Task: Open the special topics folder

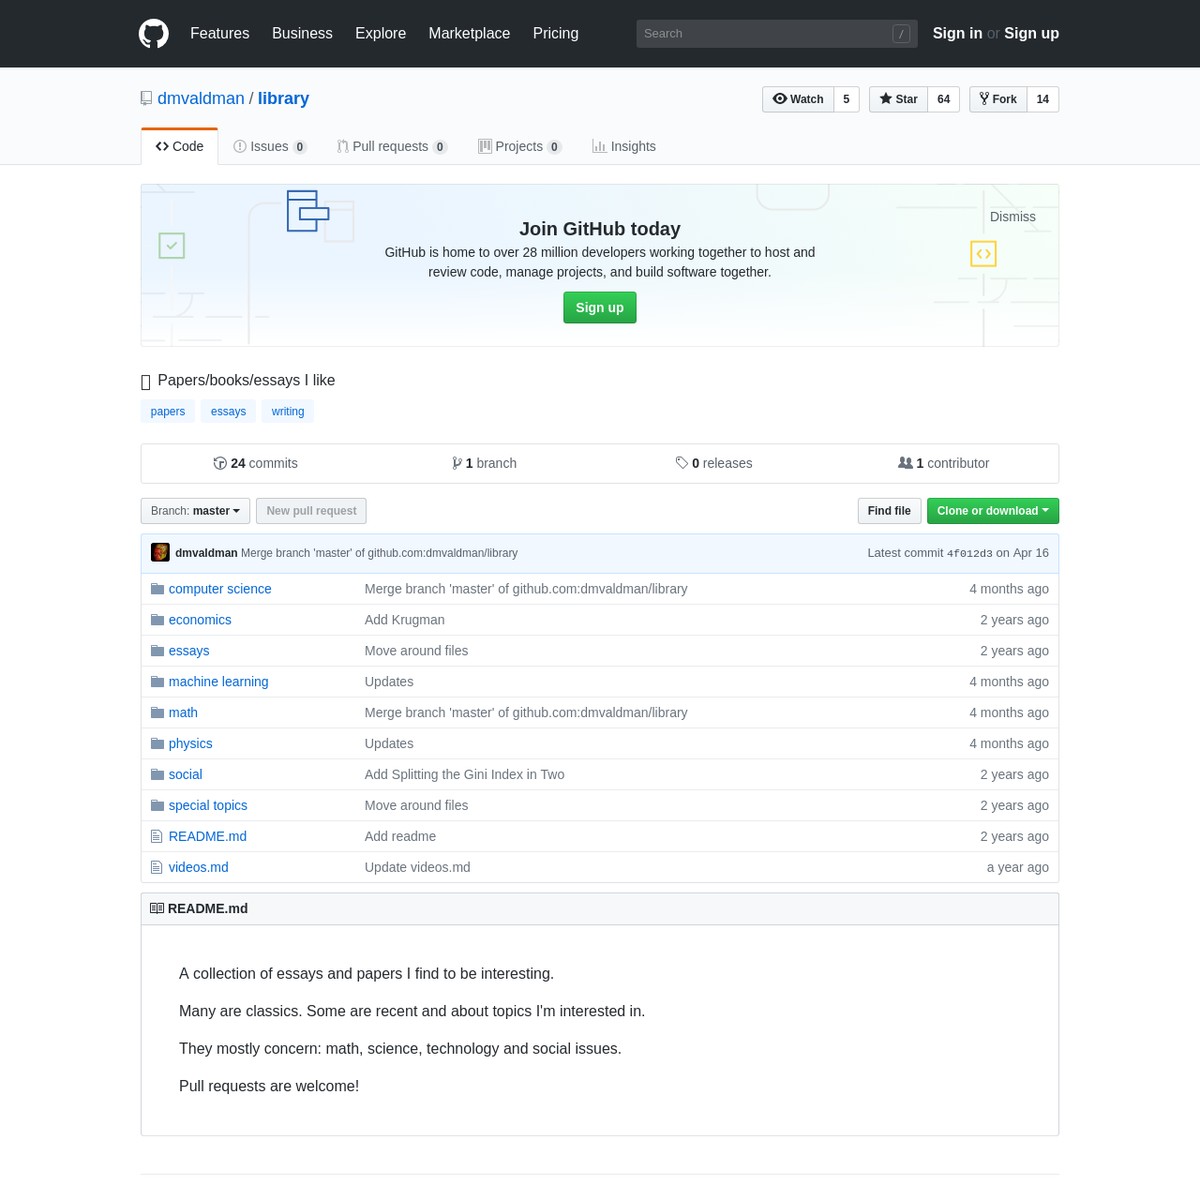Action: tap(208, 806)
